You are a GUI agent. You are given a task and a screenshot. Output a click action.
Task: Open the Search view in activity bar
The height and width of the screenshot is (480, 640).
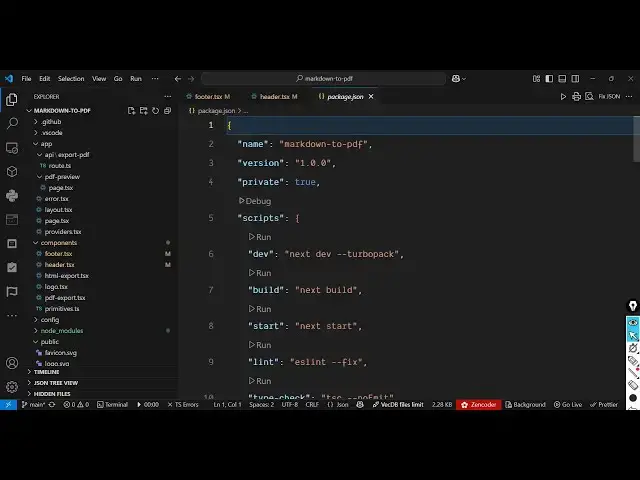point(12,123)
